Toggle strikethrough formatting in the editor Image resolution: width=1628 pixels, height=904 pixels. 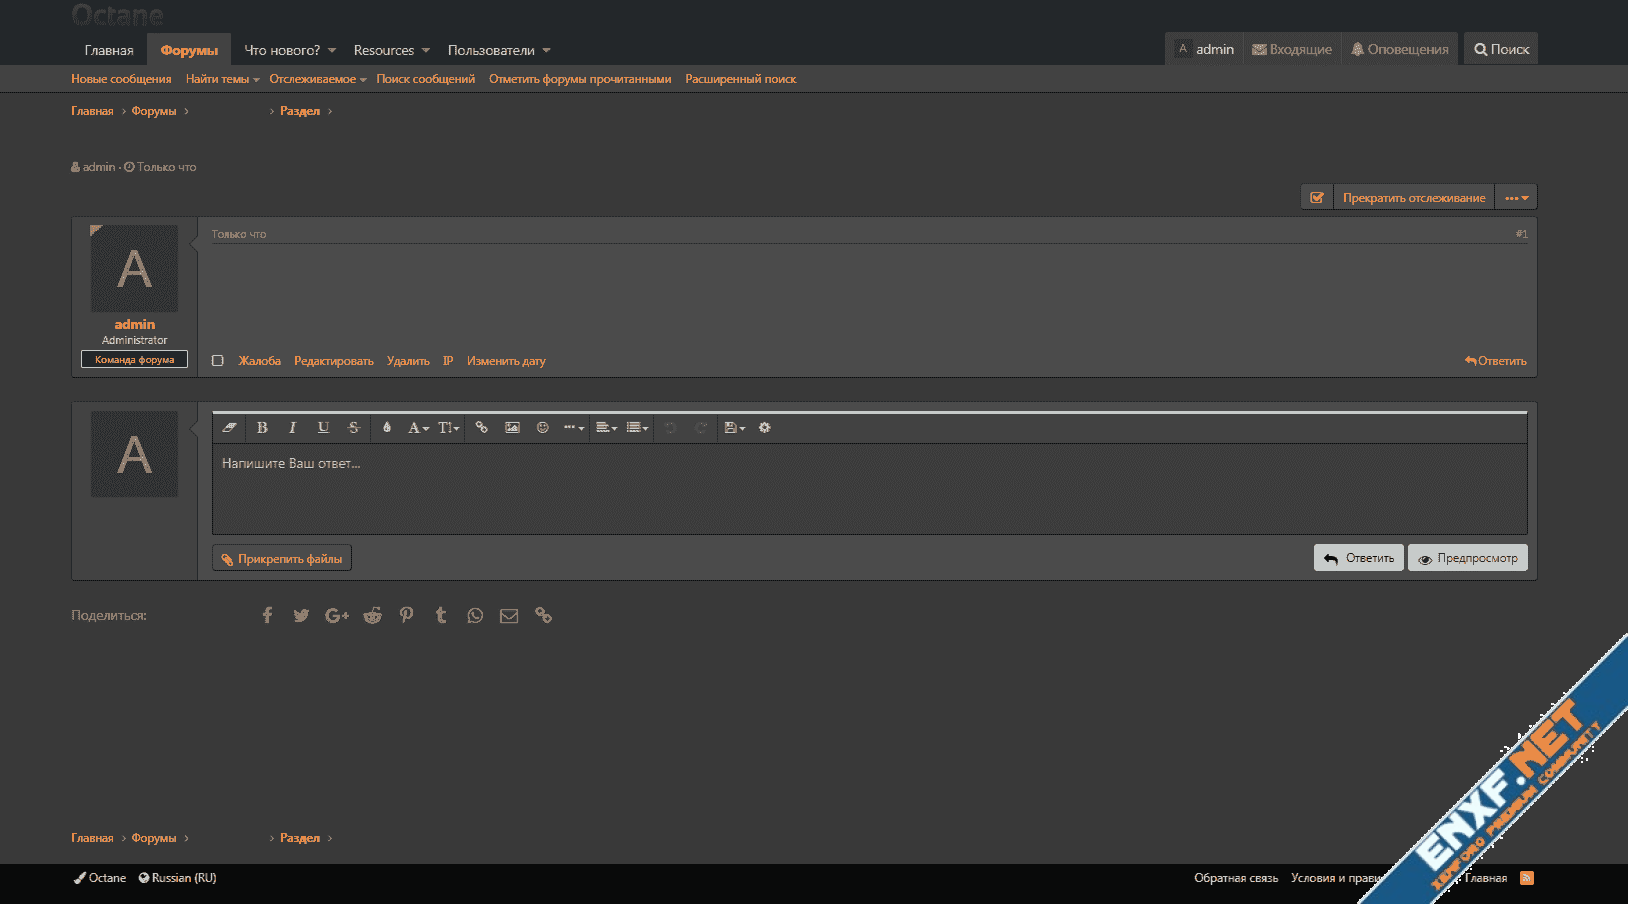coord(353,428)
